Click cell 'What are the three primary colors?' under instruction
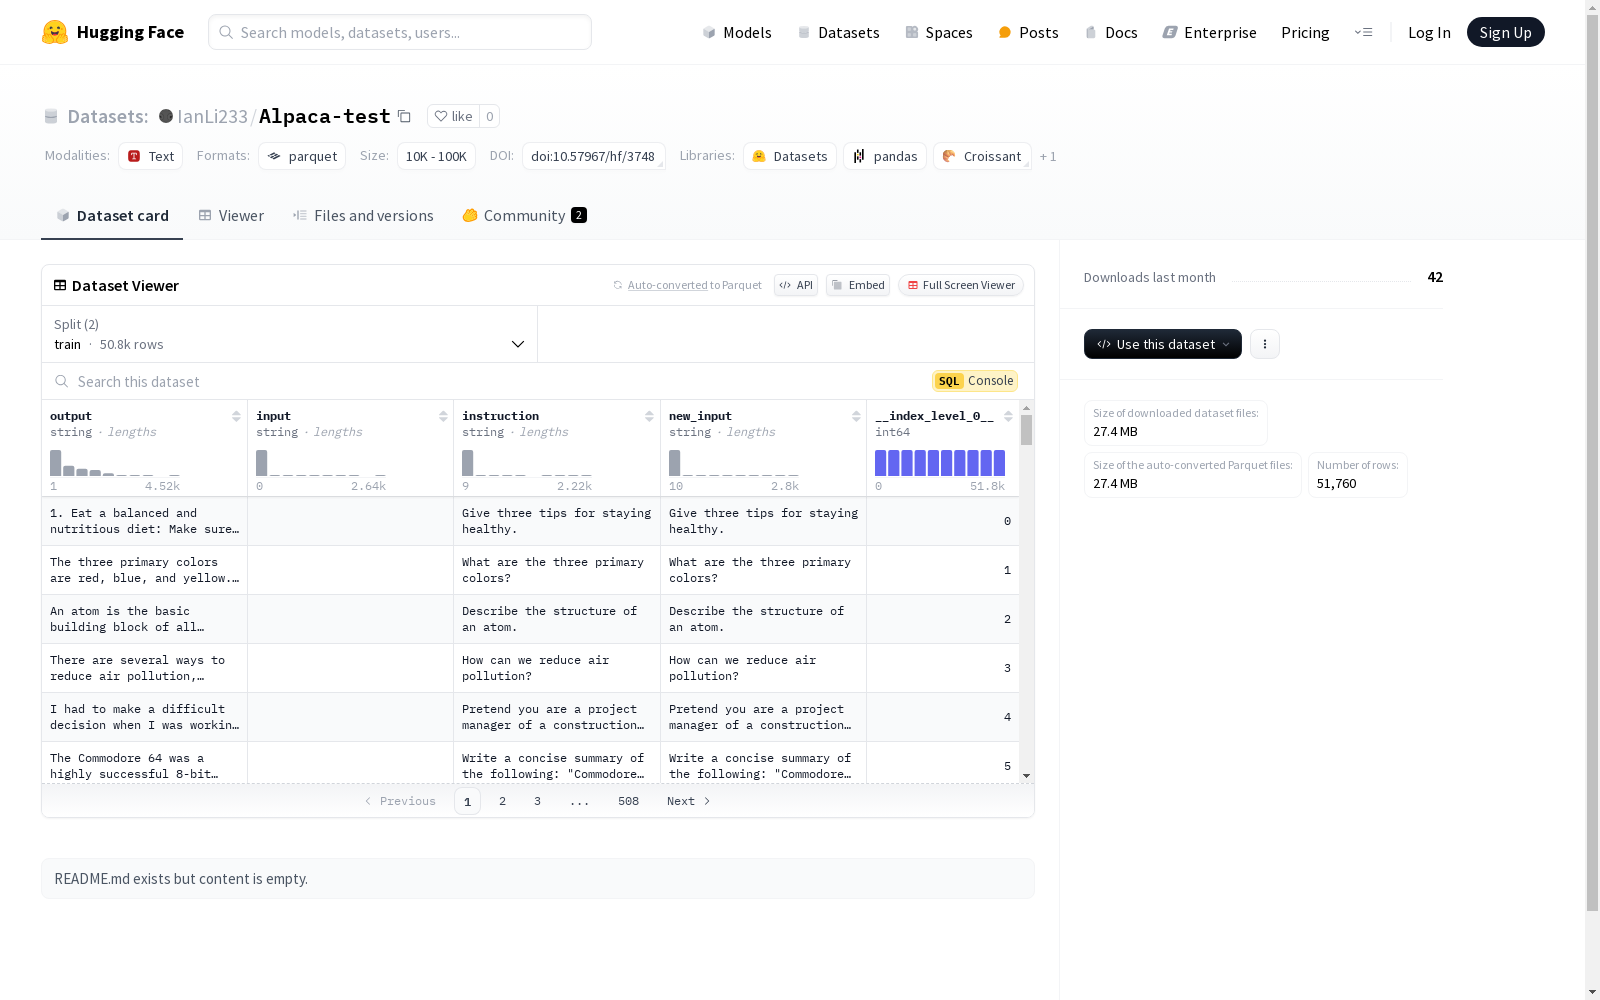This screenshot has width=1600, height=1000. (556, 570)
